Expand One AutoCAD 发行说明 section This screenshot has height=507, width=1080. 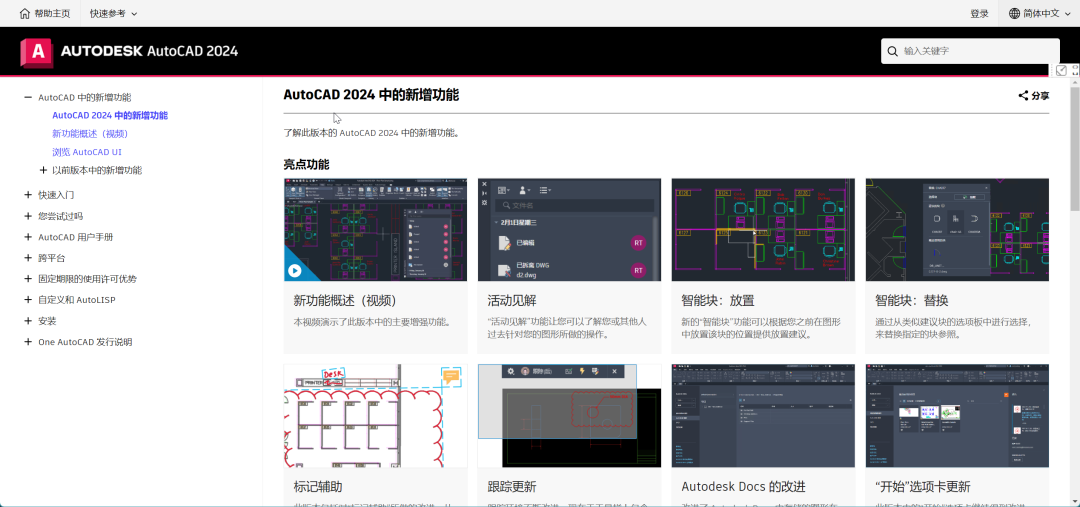[28, 342]
